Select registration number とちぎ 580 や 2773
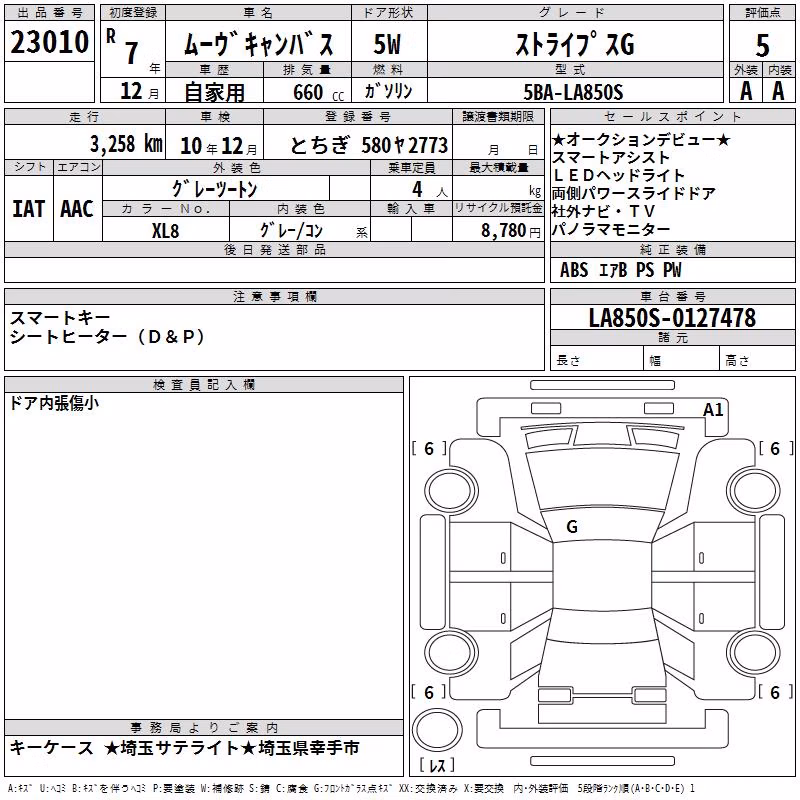This screenshot has height=800, width=800. 369,145
